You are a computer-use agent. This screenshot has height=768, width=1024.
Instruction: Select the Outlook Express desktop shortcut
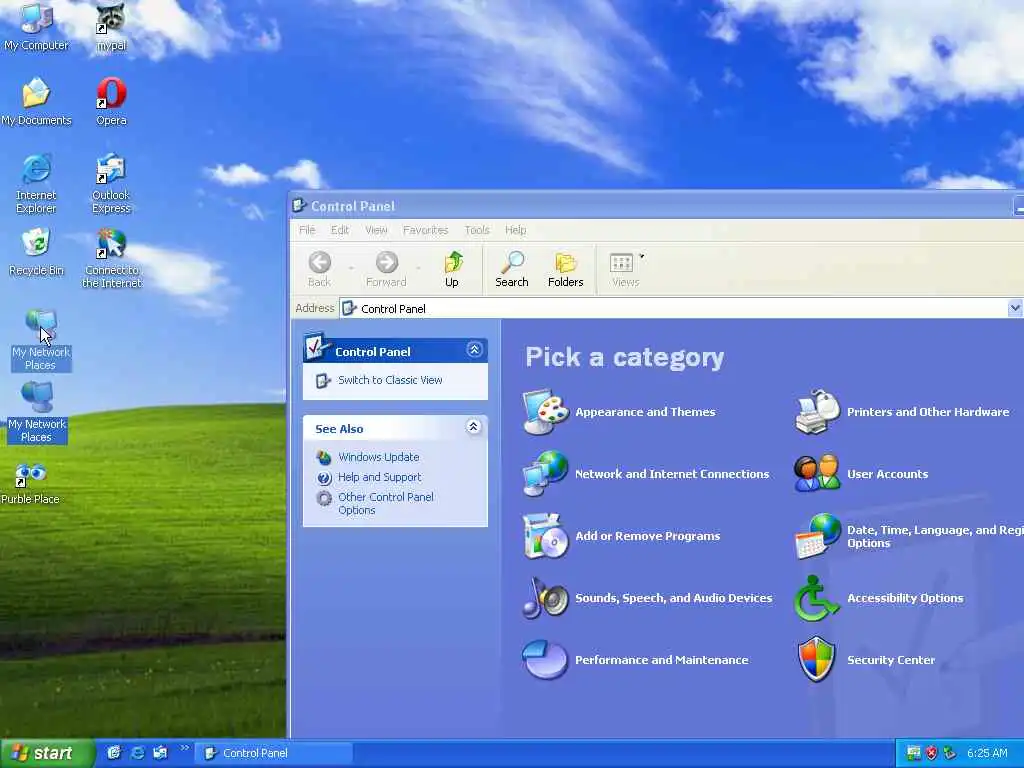pos(112,183)
